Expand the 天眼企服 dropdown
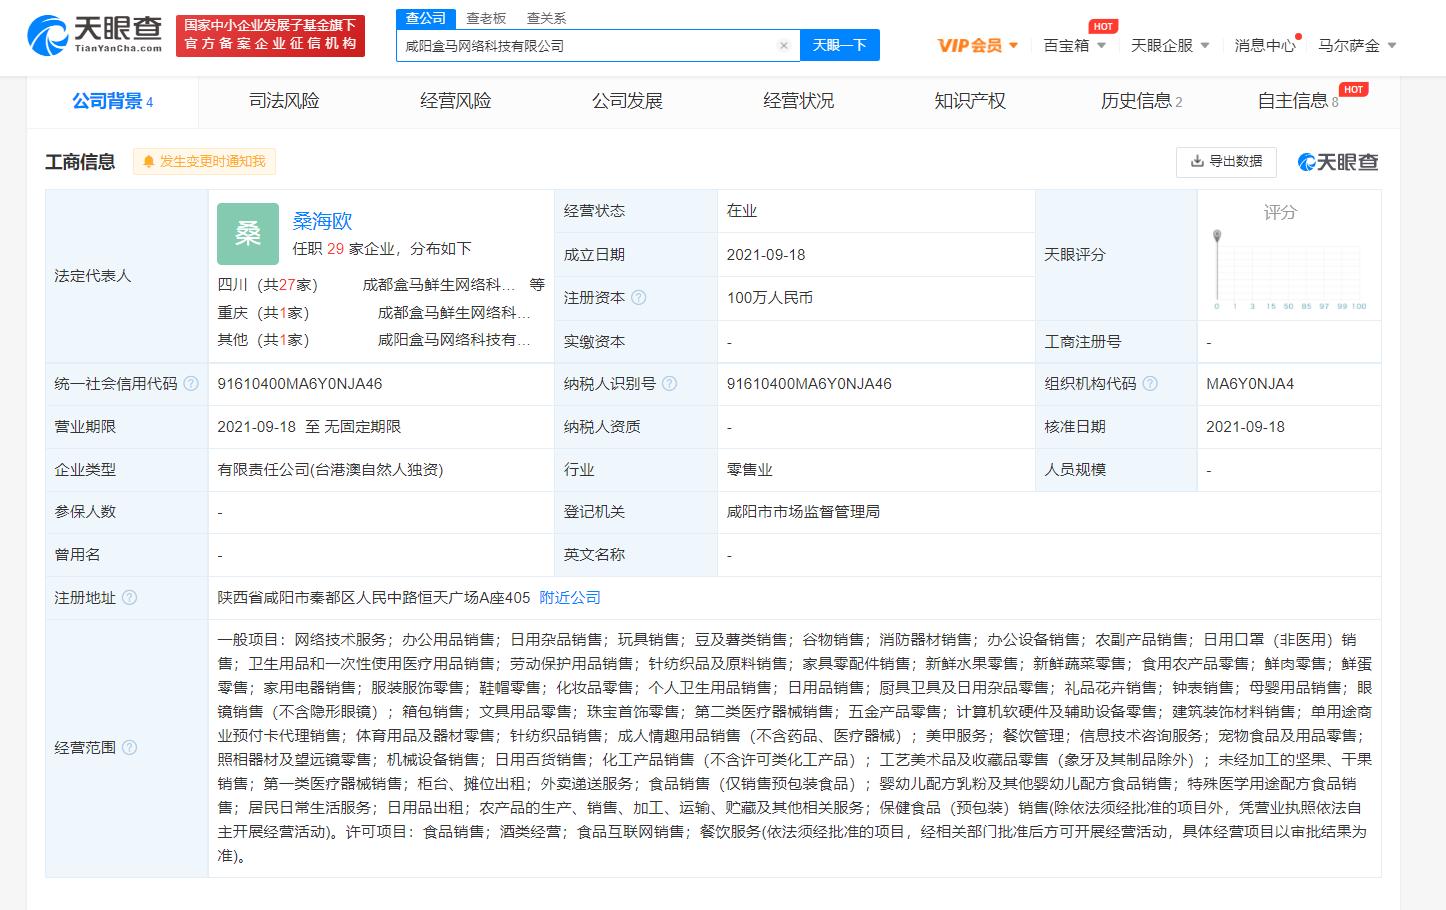This screenshot has width=1446, height=910. coord(1169,46)
